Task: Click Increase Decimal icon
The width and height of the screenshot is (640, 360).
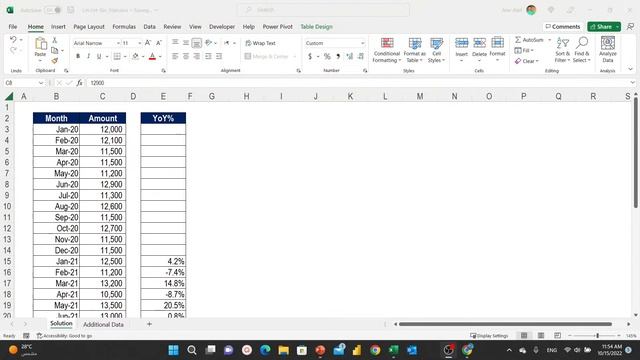Action: 349,56
